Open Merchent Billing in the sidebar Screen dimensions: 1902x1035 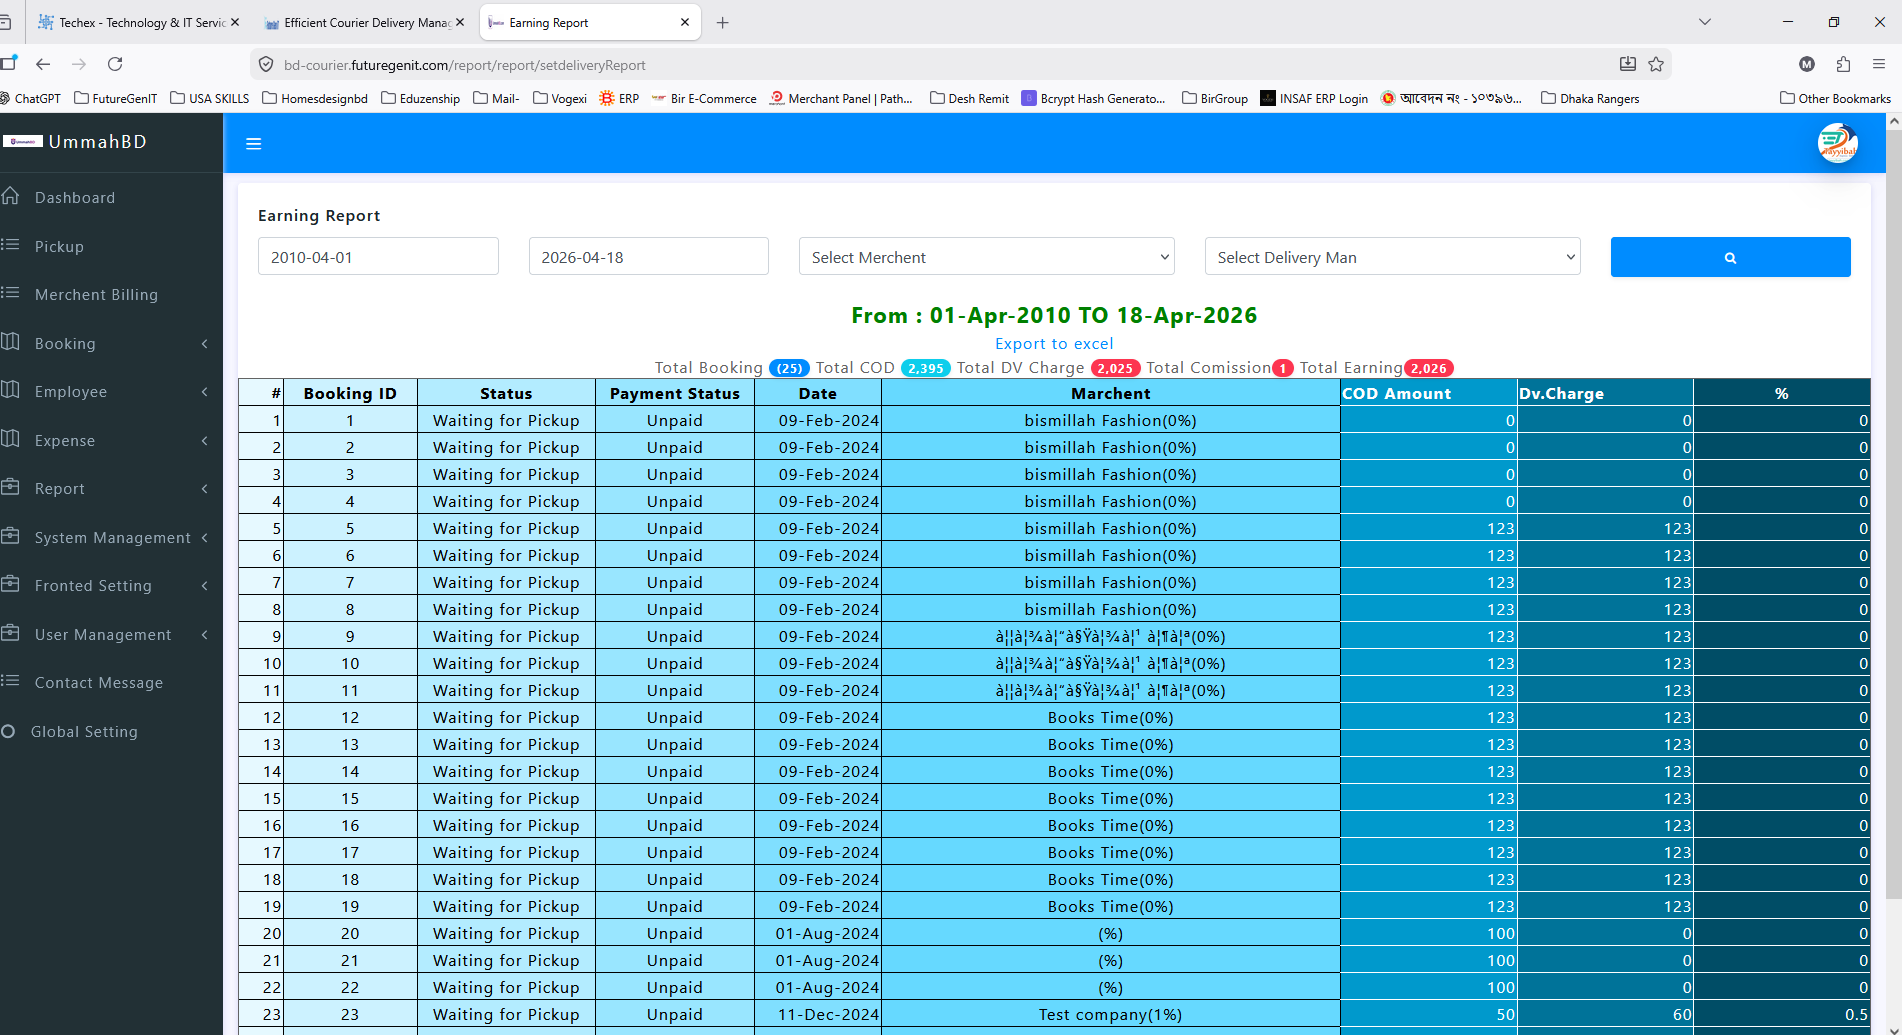(96, 295)
